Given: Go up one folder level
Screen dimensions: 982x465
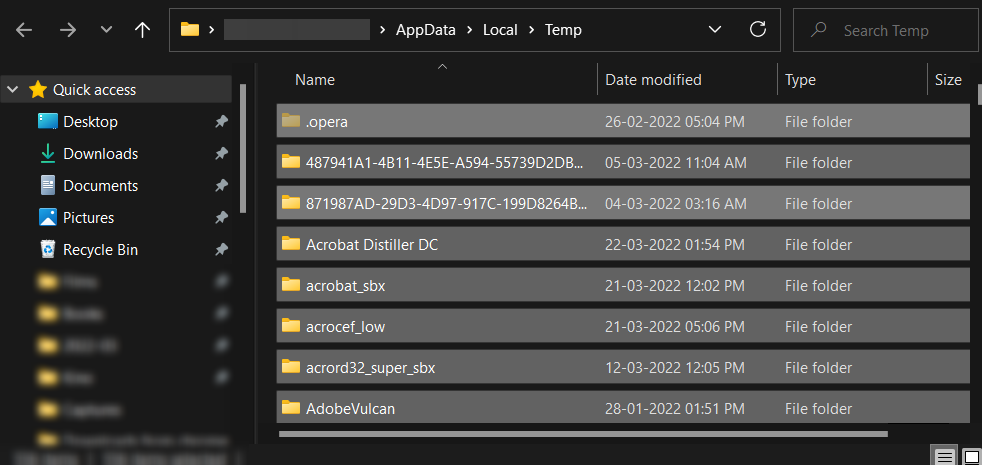Looking at the screenshot, I should coord(142,30).
